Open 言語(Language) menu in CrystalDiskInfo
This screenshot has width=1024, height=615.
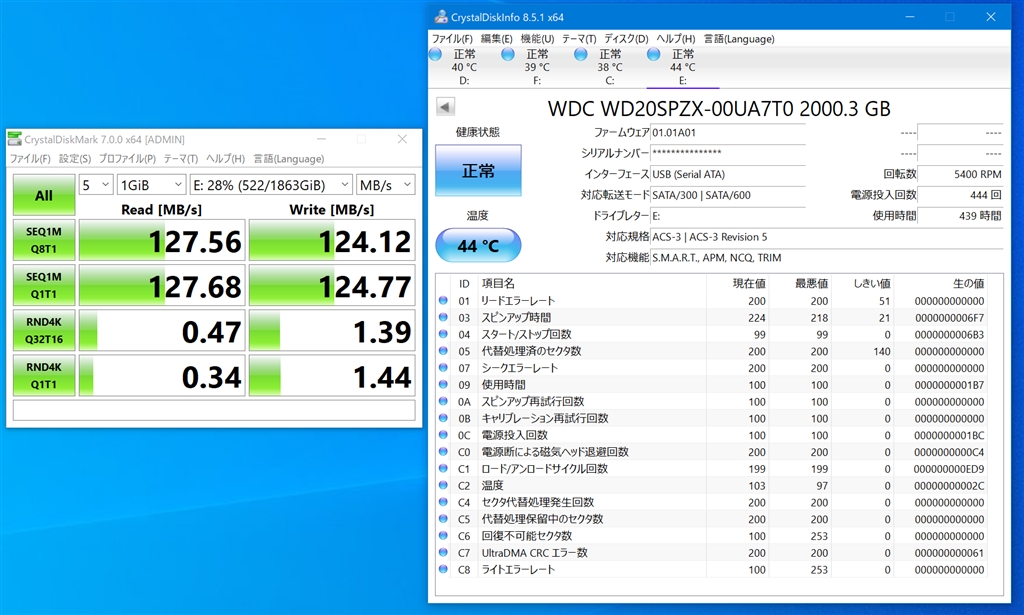tap(739, 39)
